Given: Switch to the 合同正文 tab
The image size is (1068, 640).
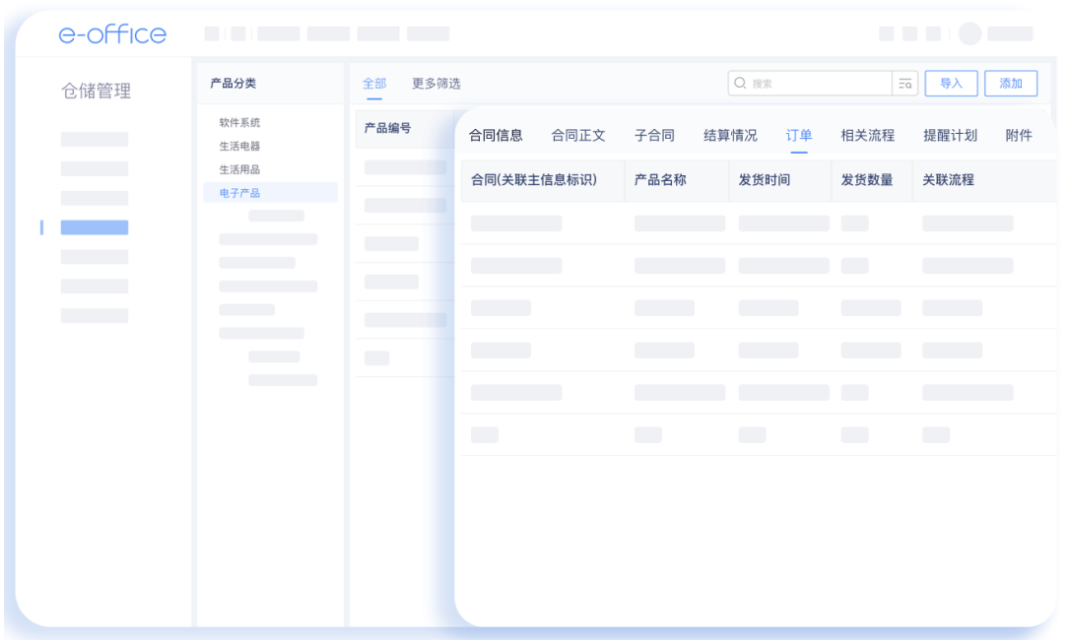Looking at the screenshot, I should [578, 136].
